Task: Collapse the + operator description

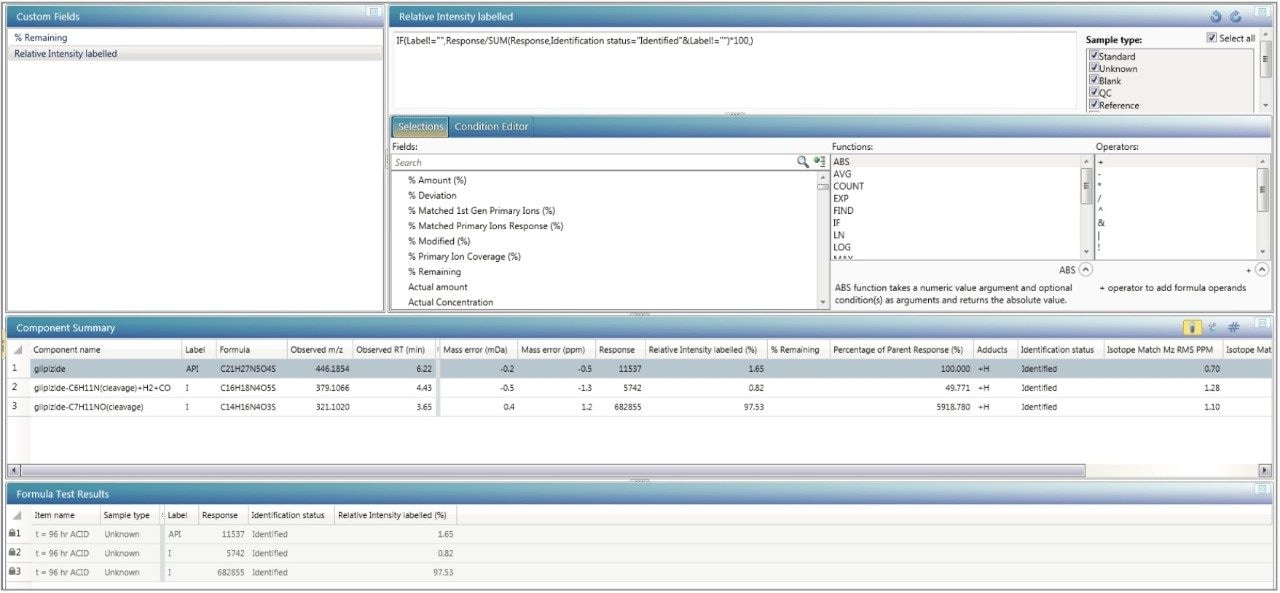Action: 1262,270
